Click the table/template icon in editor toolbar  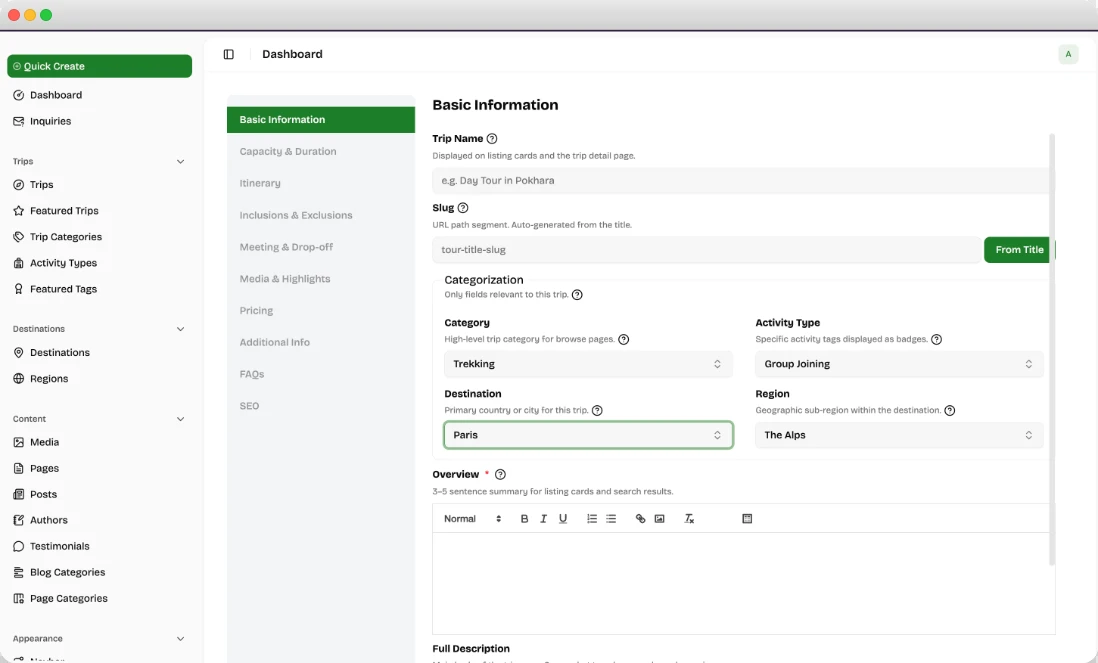tap(747, 519)
